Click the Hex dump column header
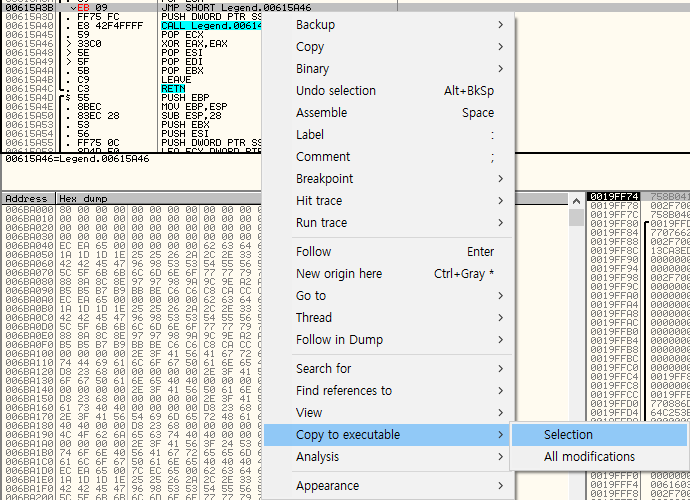 [x=159, y=199]
